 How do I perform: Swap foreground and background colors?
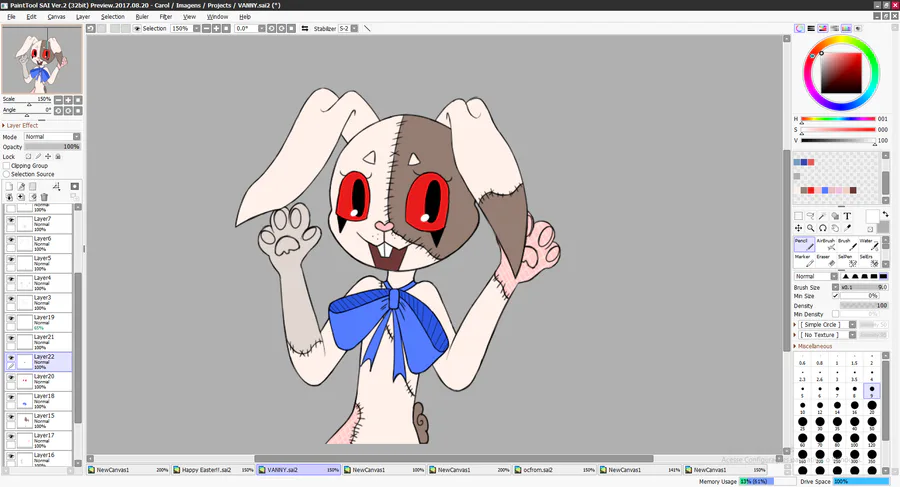886,214
